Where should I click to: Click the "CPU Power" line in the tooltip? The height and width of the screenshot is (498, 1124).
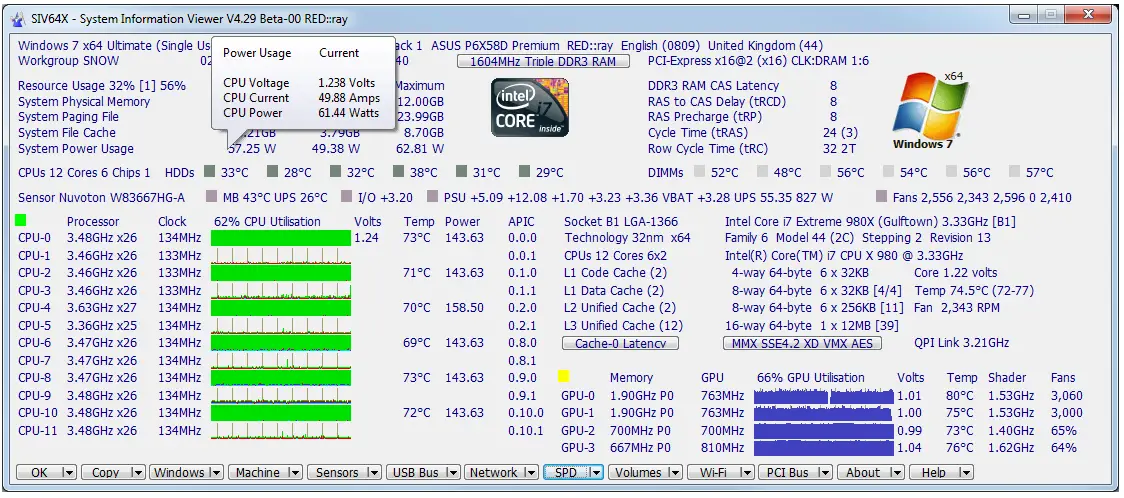point(301,112)
